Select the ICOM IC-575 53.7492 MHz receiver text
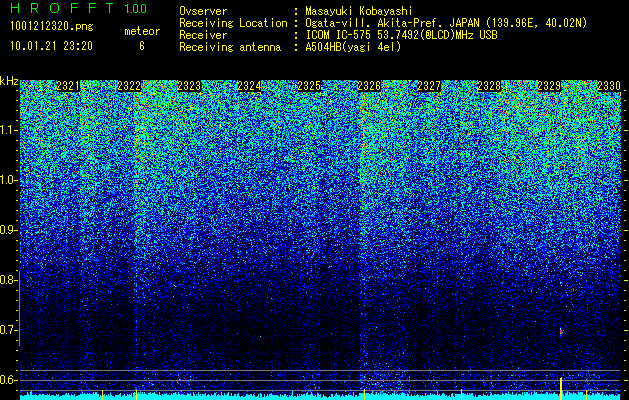629x400 pixels. click(x=401, y=35)
